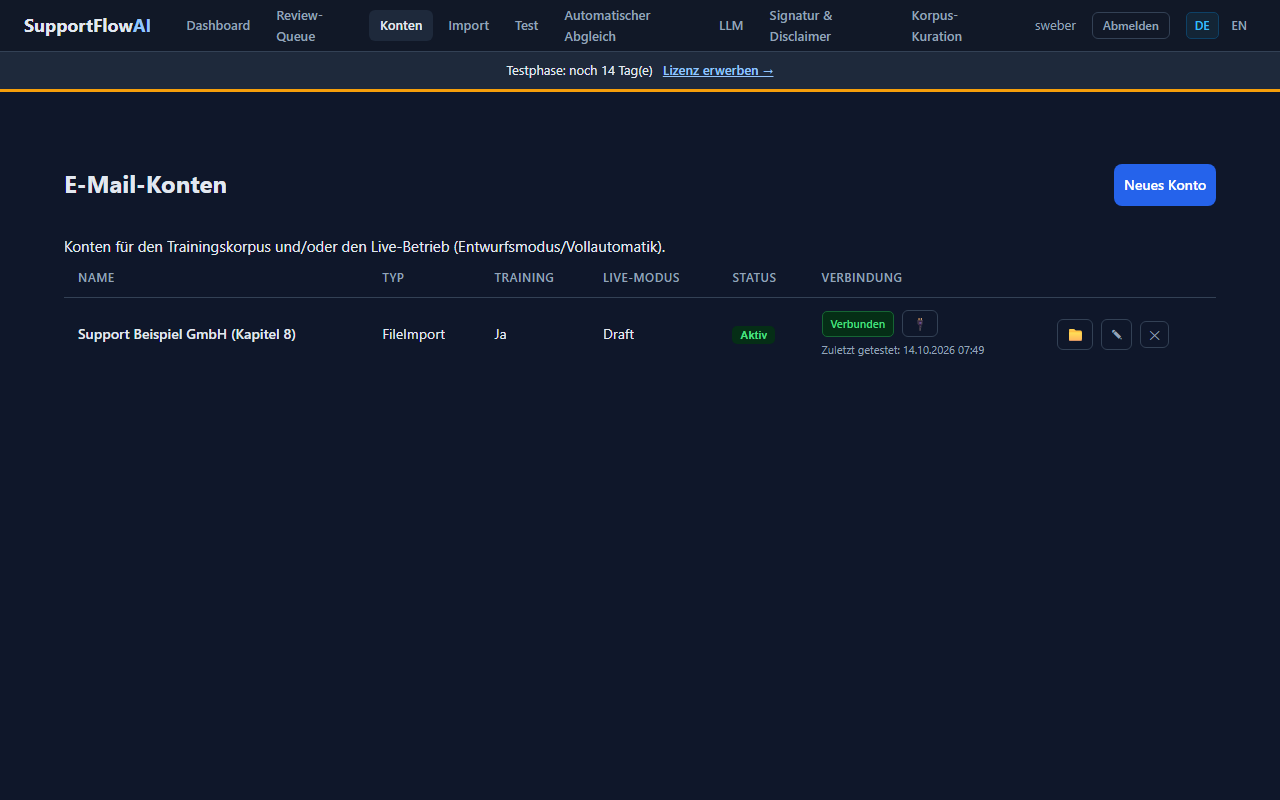Create account via Neues Konto
Screen dimensions: 1280x800
tap(1165, 185)
